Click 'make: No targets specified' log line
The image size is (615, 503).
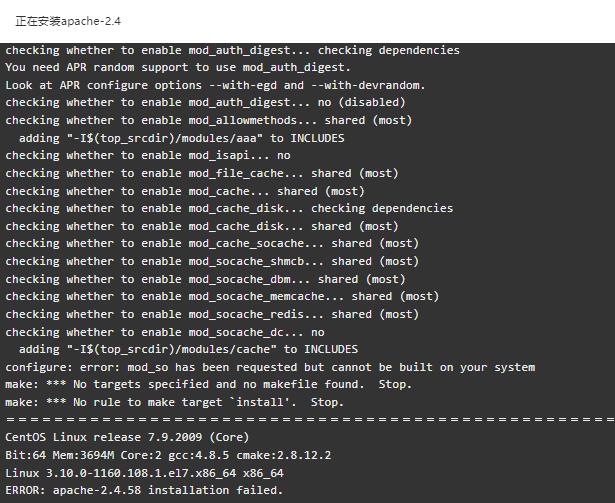click(208, 385)
